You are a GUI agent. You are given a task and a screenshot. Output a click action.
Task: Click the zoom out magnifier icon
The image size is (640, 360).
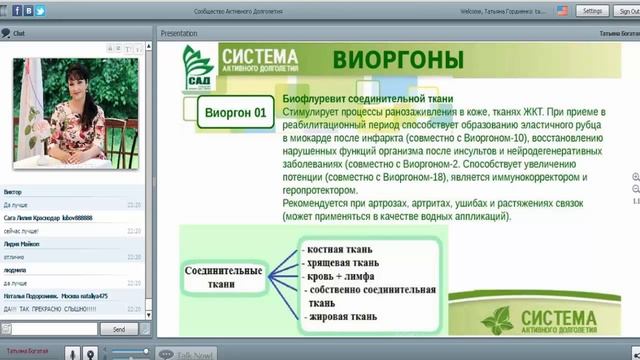(x=636, y=189)
